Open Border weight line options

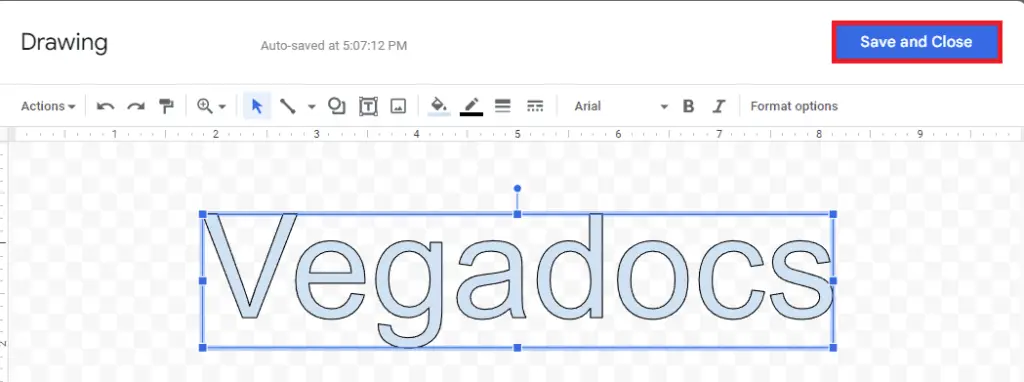[502, 106]
